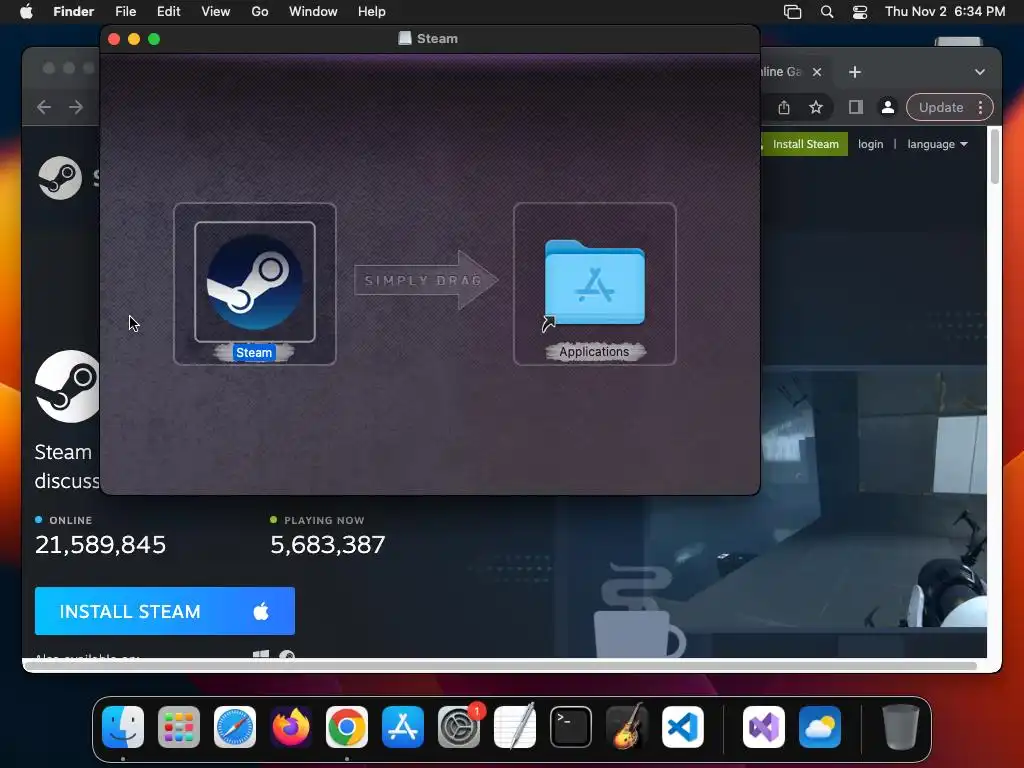This screenshot has height=768, width=1024.
Task: Click the Steam logo at top of web page
Action: click(x=60, y=178)
